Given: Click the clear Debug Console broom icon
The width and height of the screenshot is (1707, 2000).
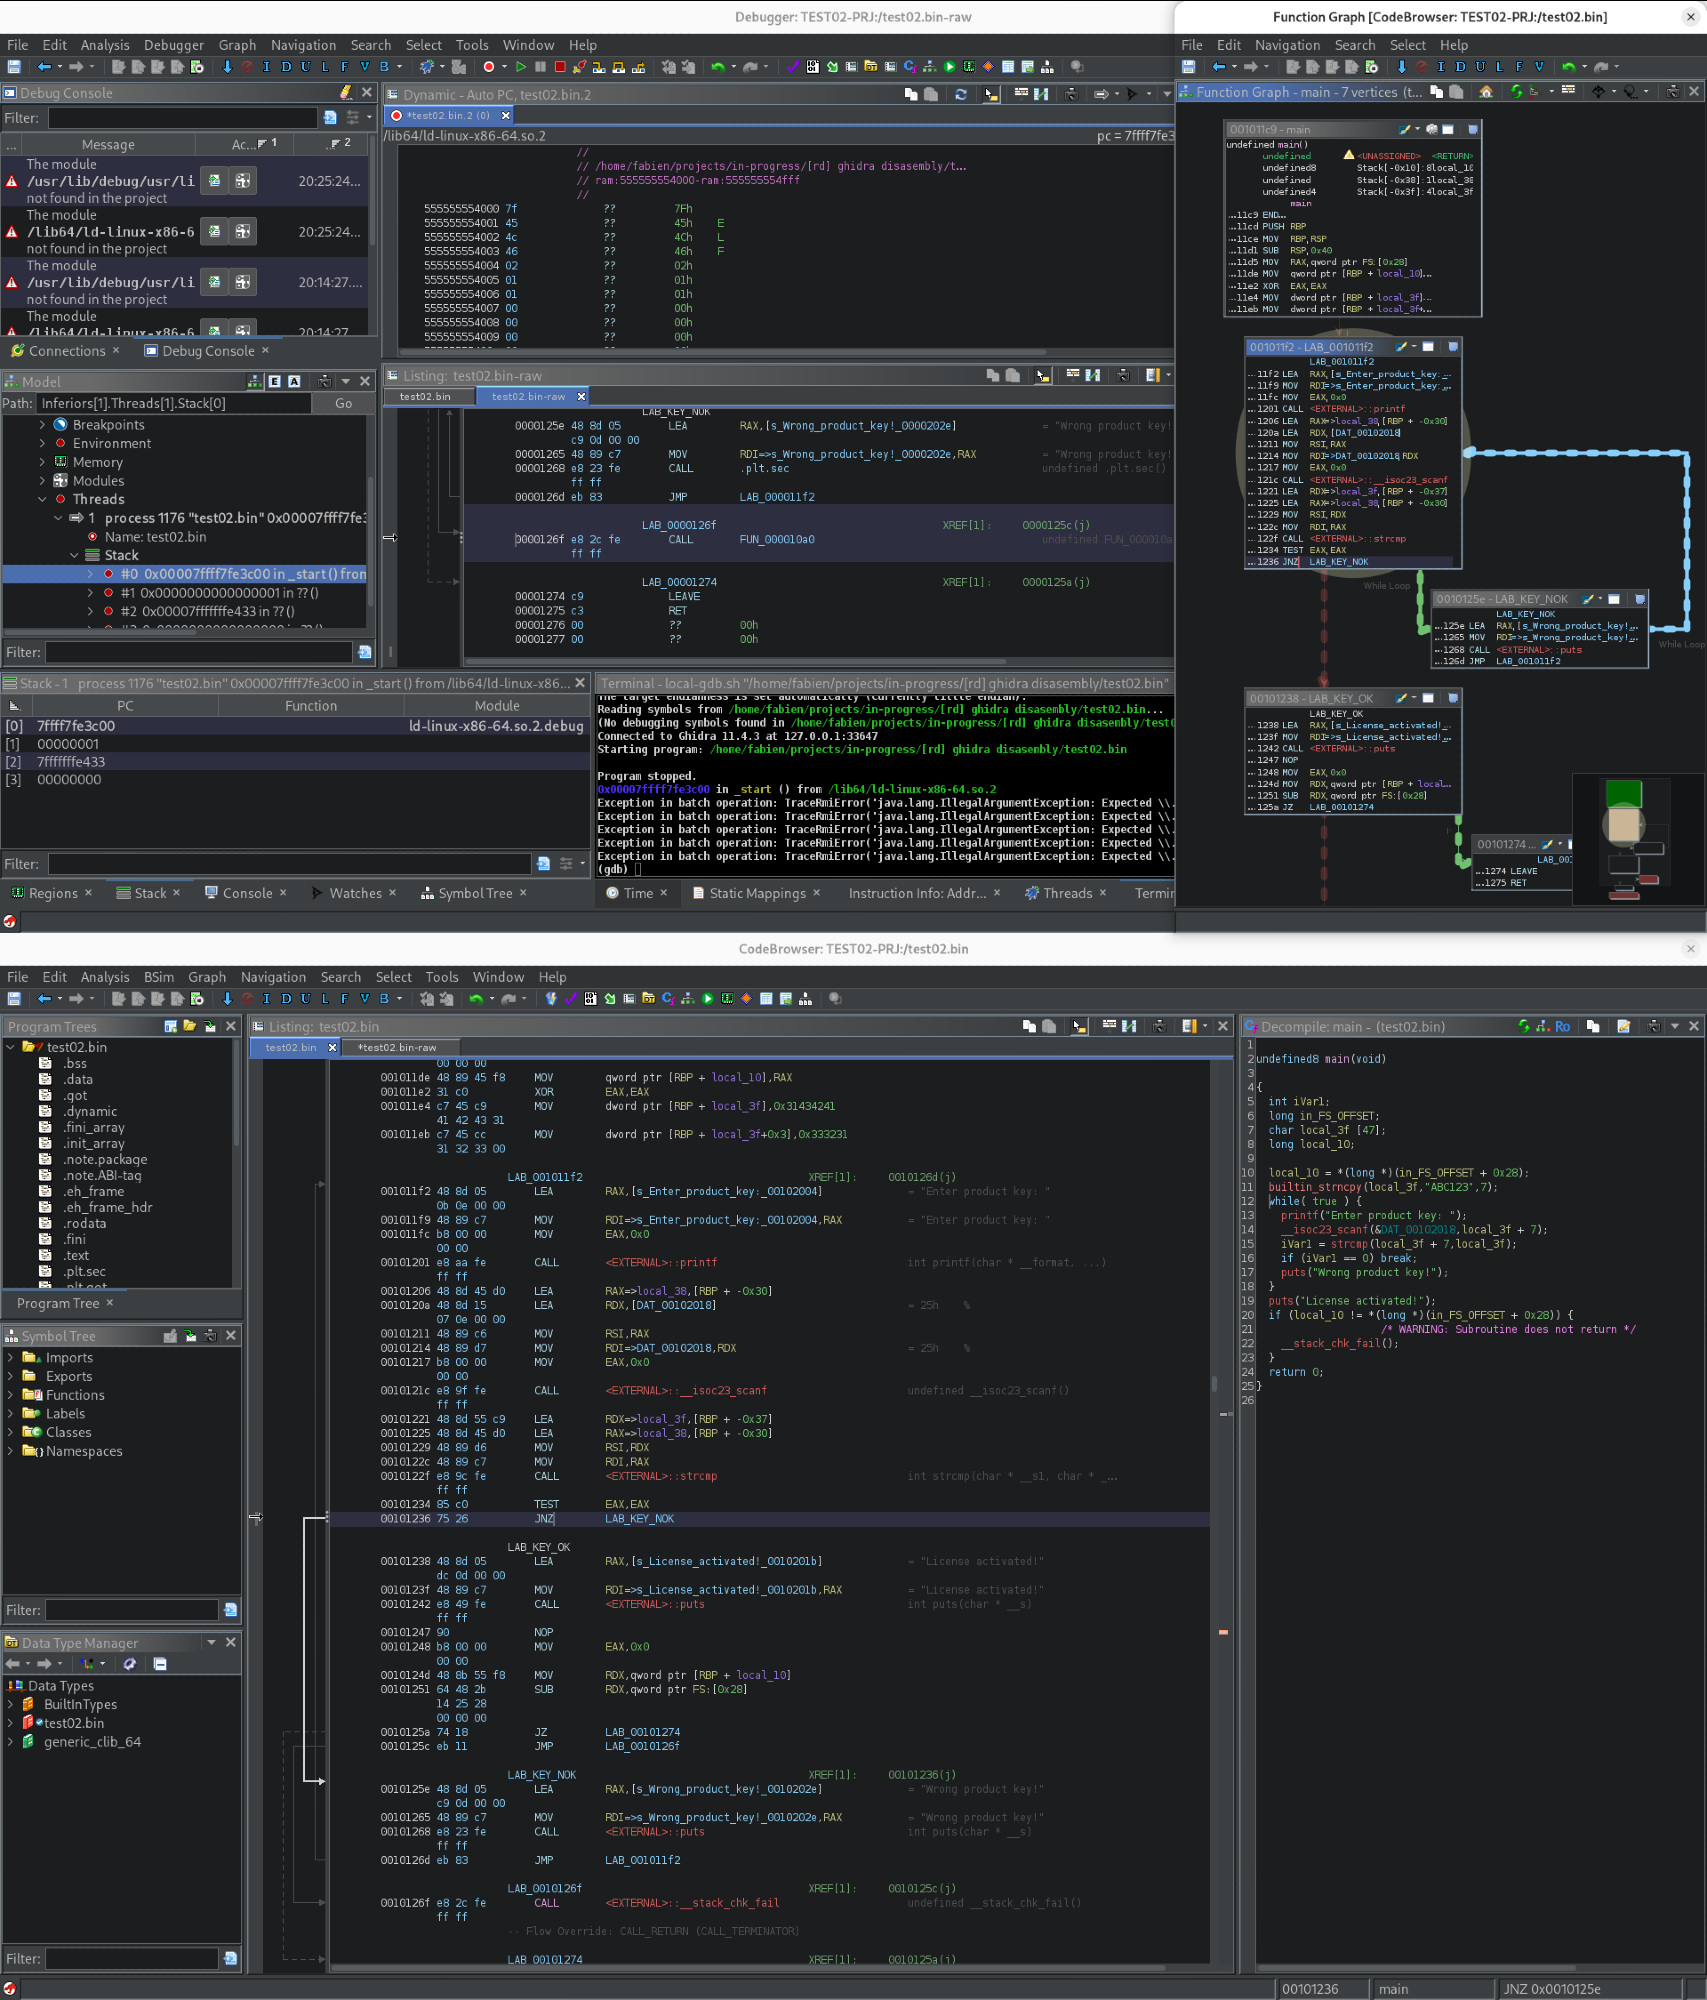Looking at the screenshot, I should [x=346, y=92].
